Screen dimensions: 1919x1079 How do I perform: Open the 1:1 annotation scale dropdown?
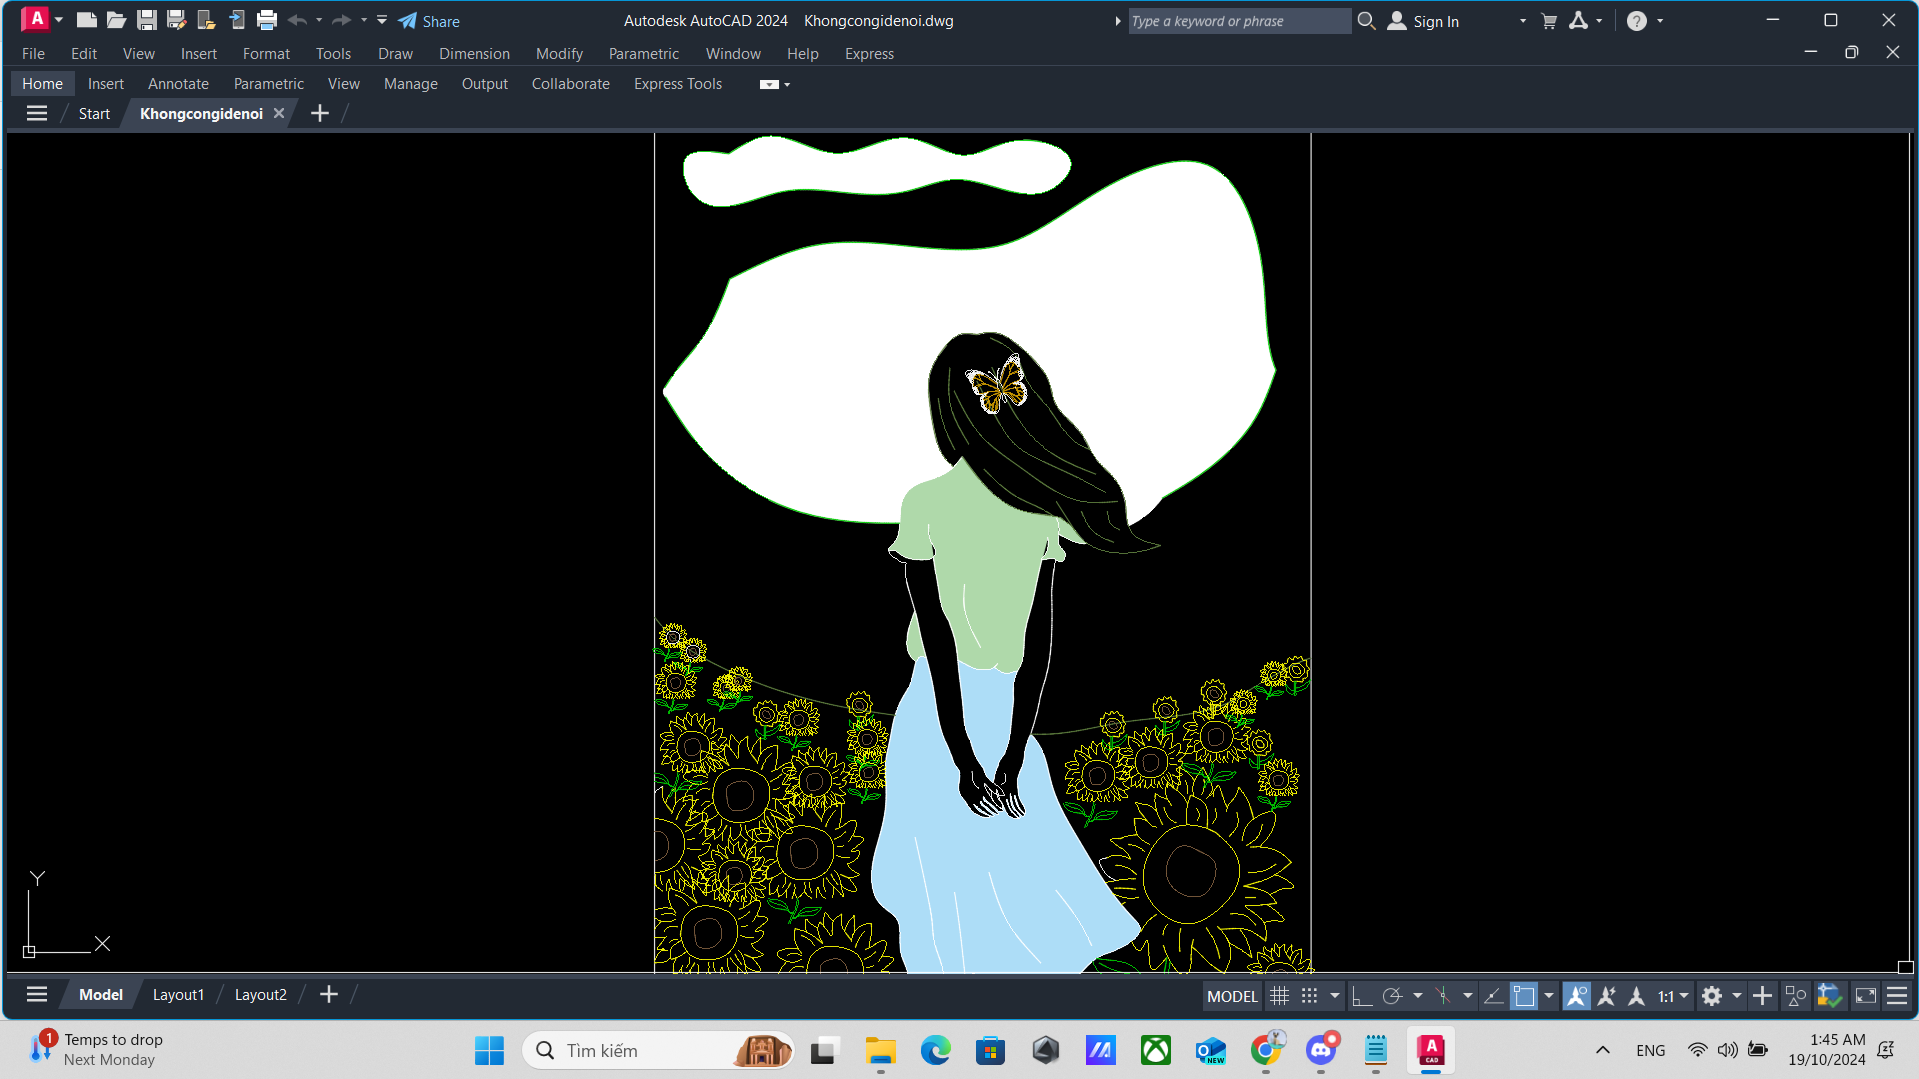tap(1673, 996)
